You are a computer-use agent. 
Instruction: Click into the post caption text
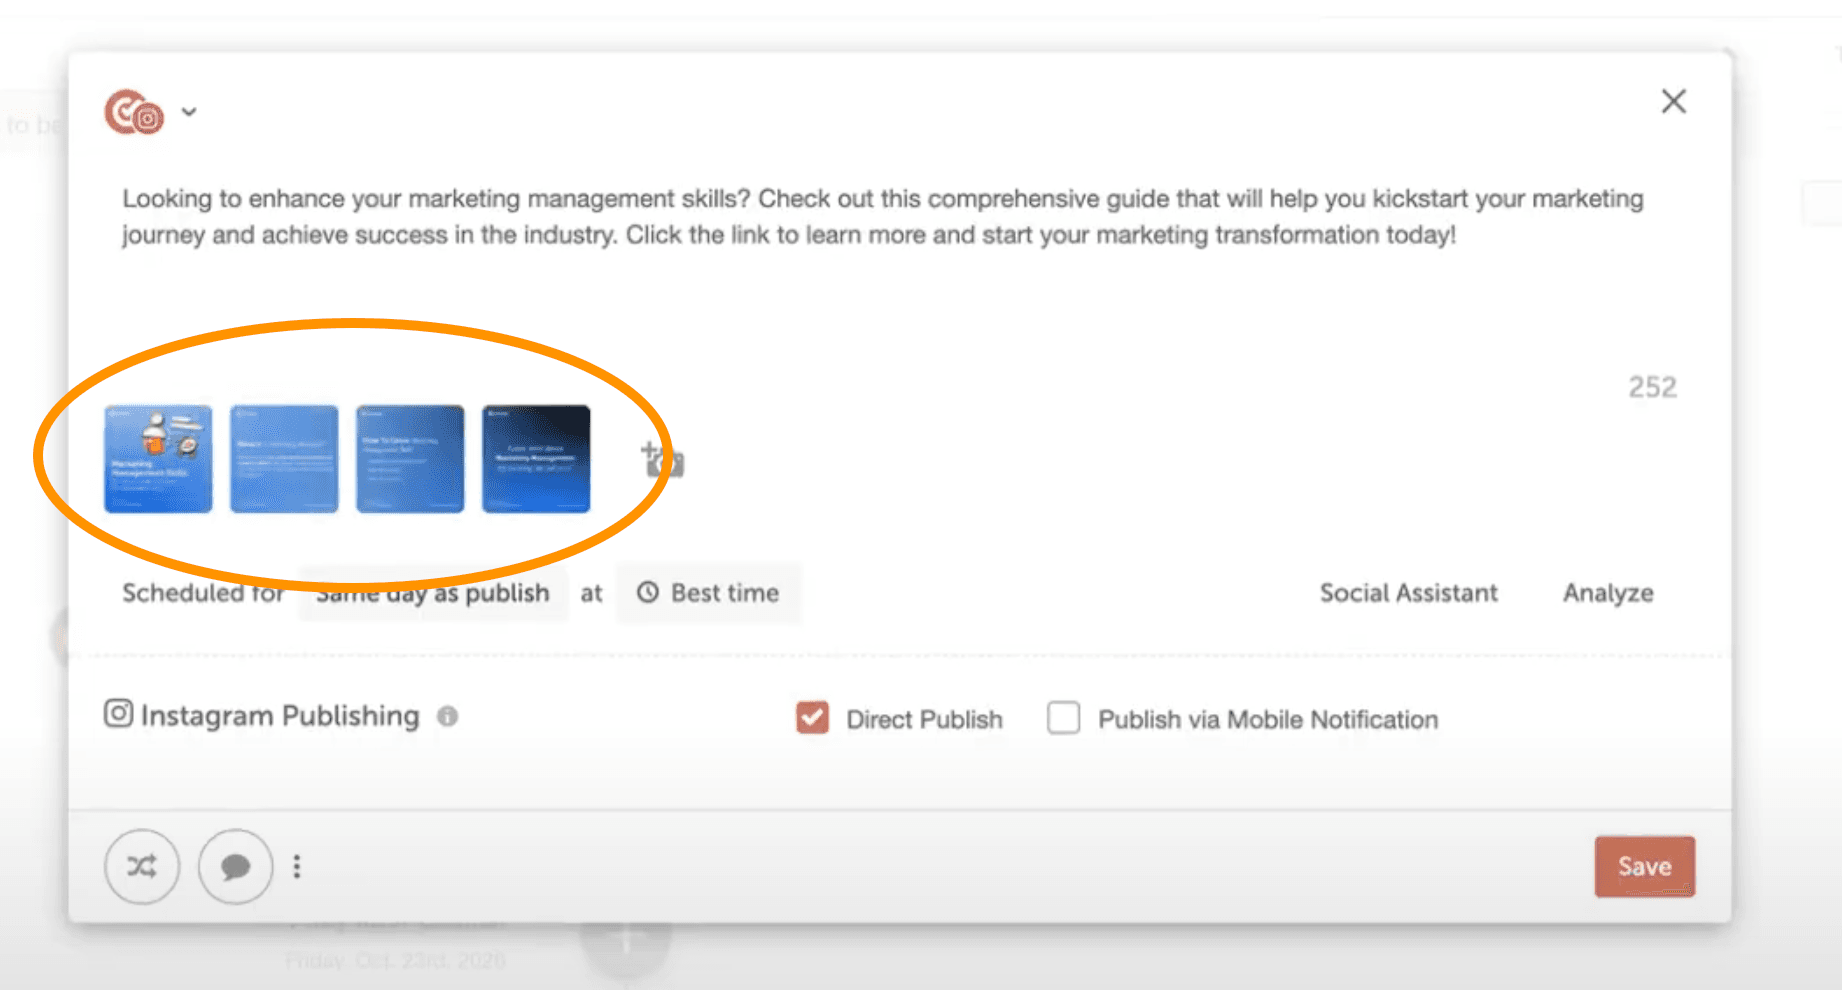(880, 216)
